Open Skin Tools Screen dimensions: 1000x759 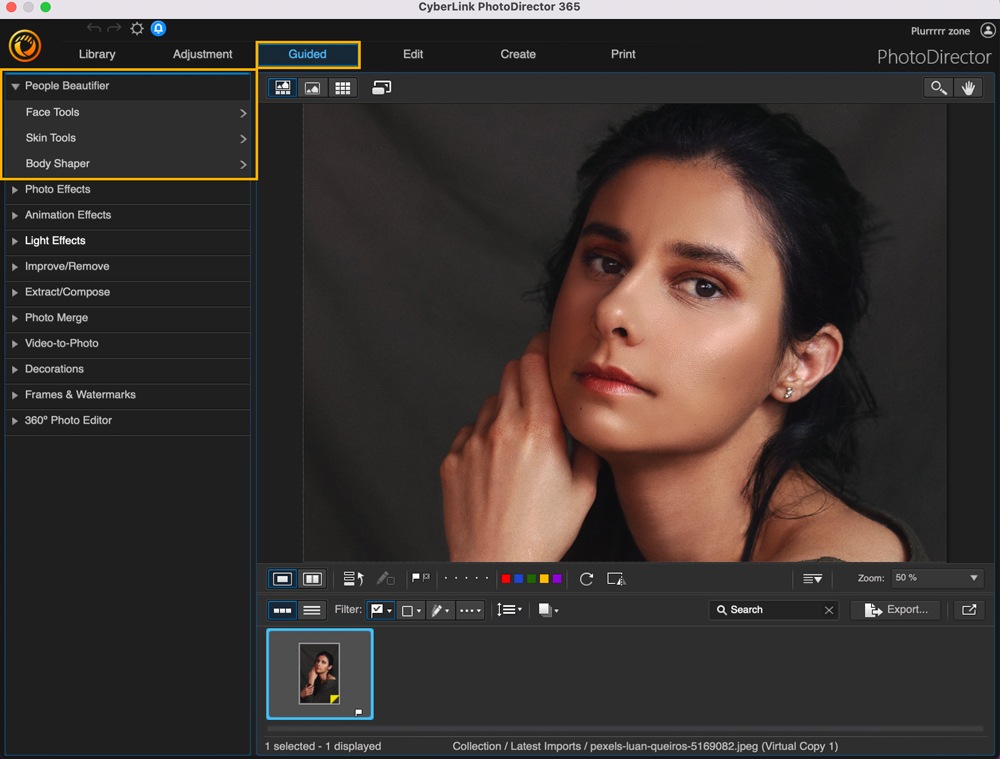128,138
